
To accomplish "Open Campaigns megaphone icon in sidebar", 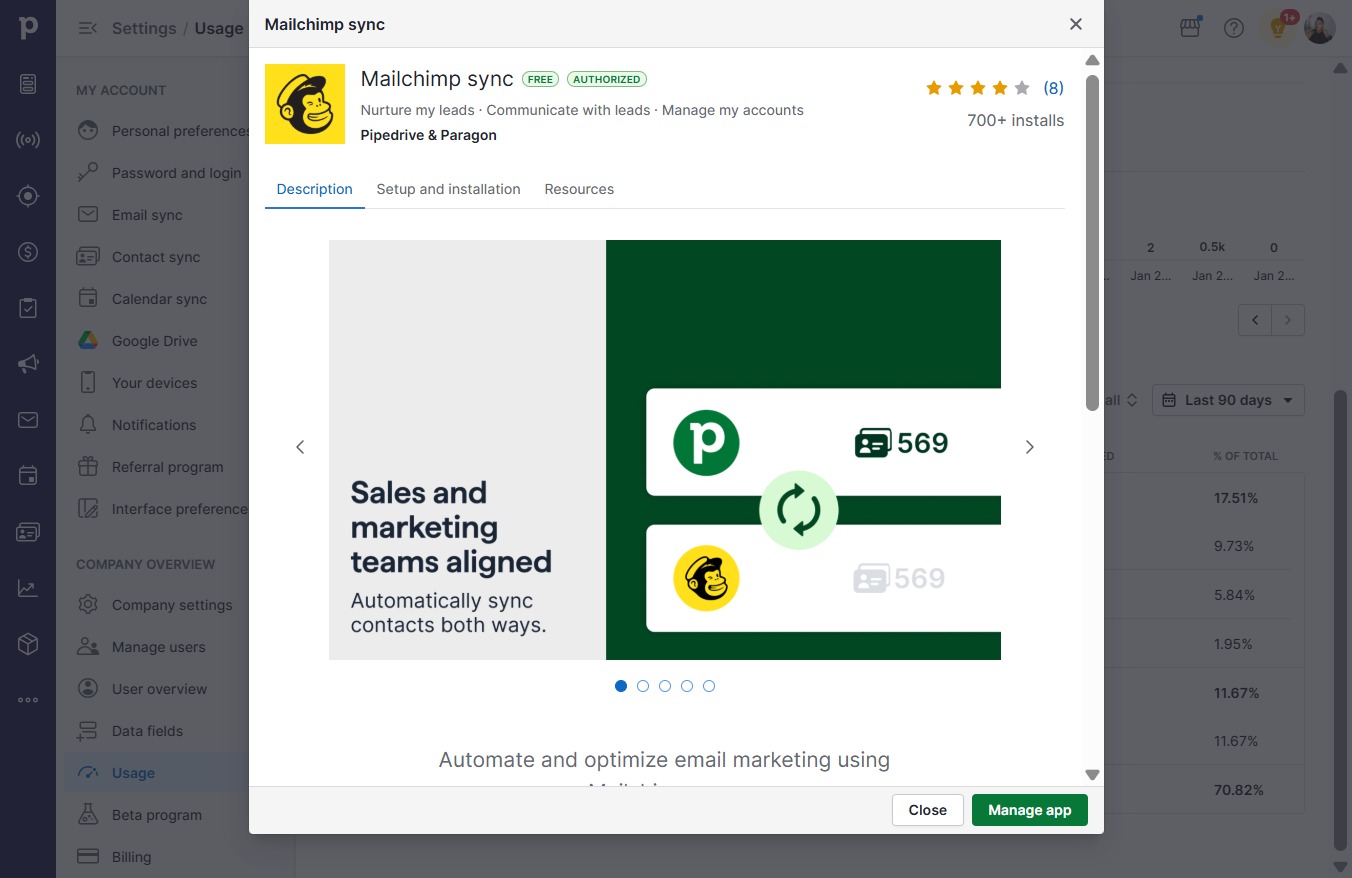I will tap(28, 364).
